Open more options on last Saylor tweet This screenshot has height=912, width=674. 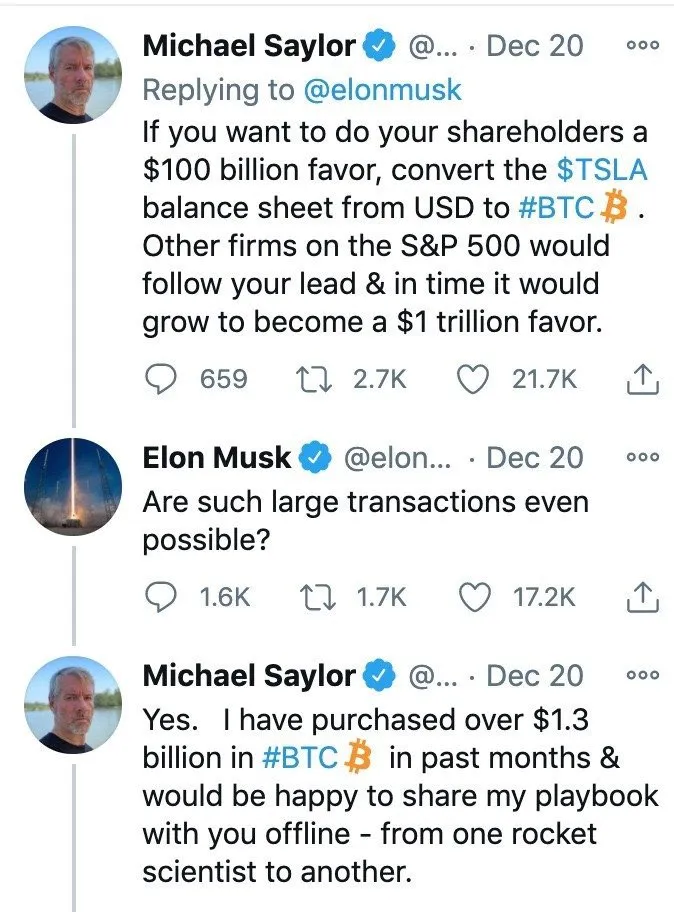click(x=643, y=675)
